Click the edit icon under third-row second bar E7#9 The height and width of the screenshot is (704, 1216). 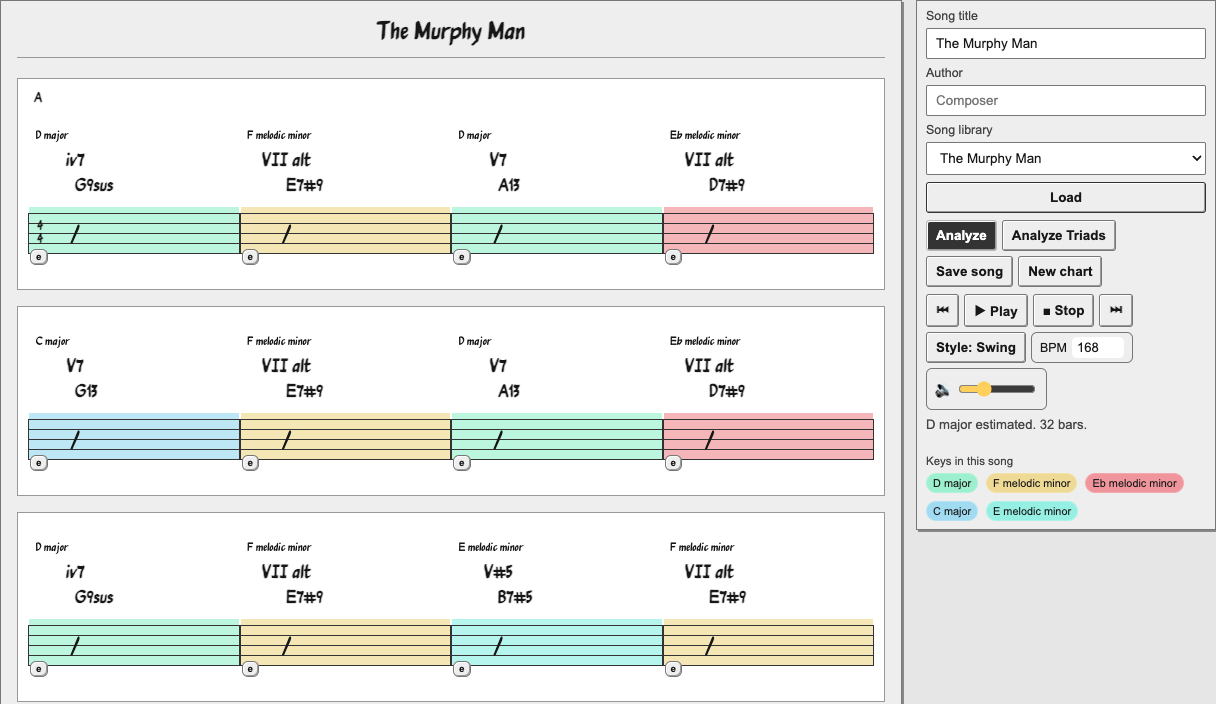250,669
